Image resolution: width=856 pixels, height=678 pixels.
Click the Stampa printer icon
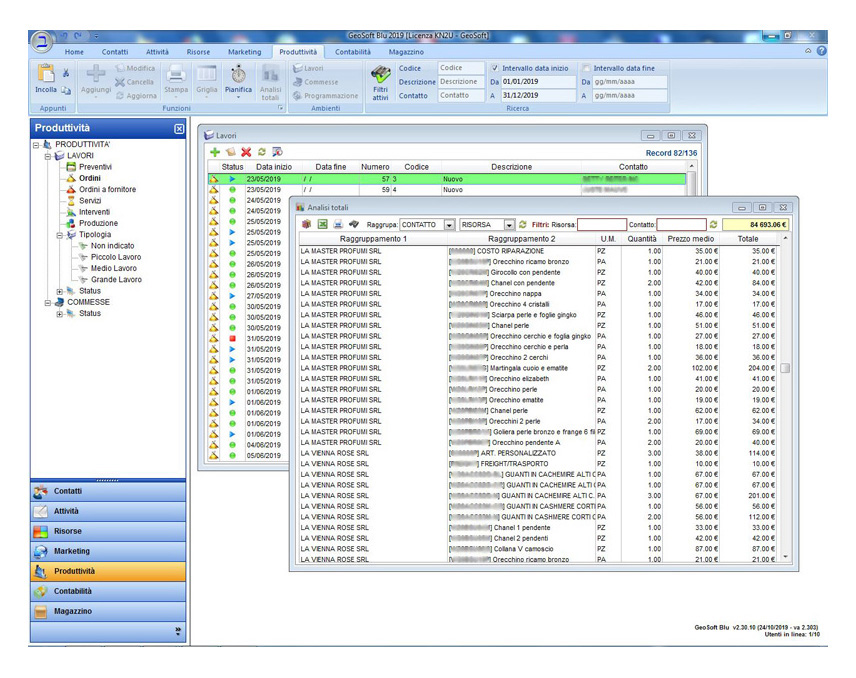176,74
